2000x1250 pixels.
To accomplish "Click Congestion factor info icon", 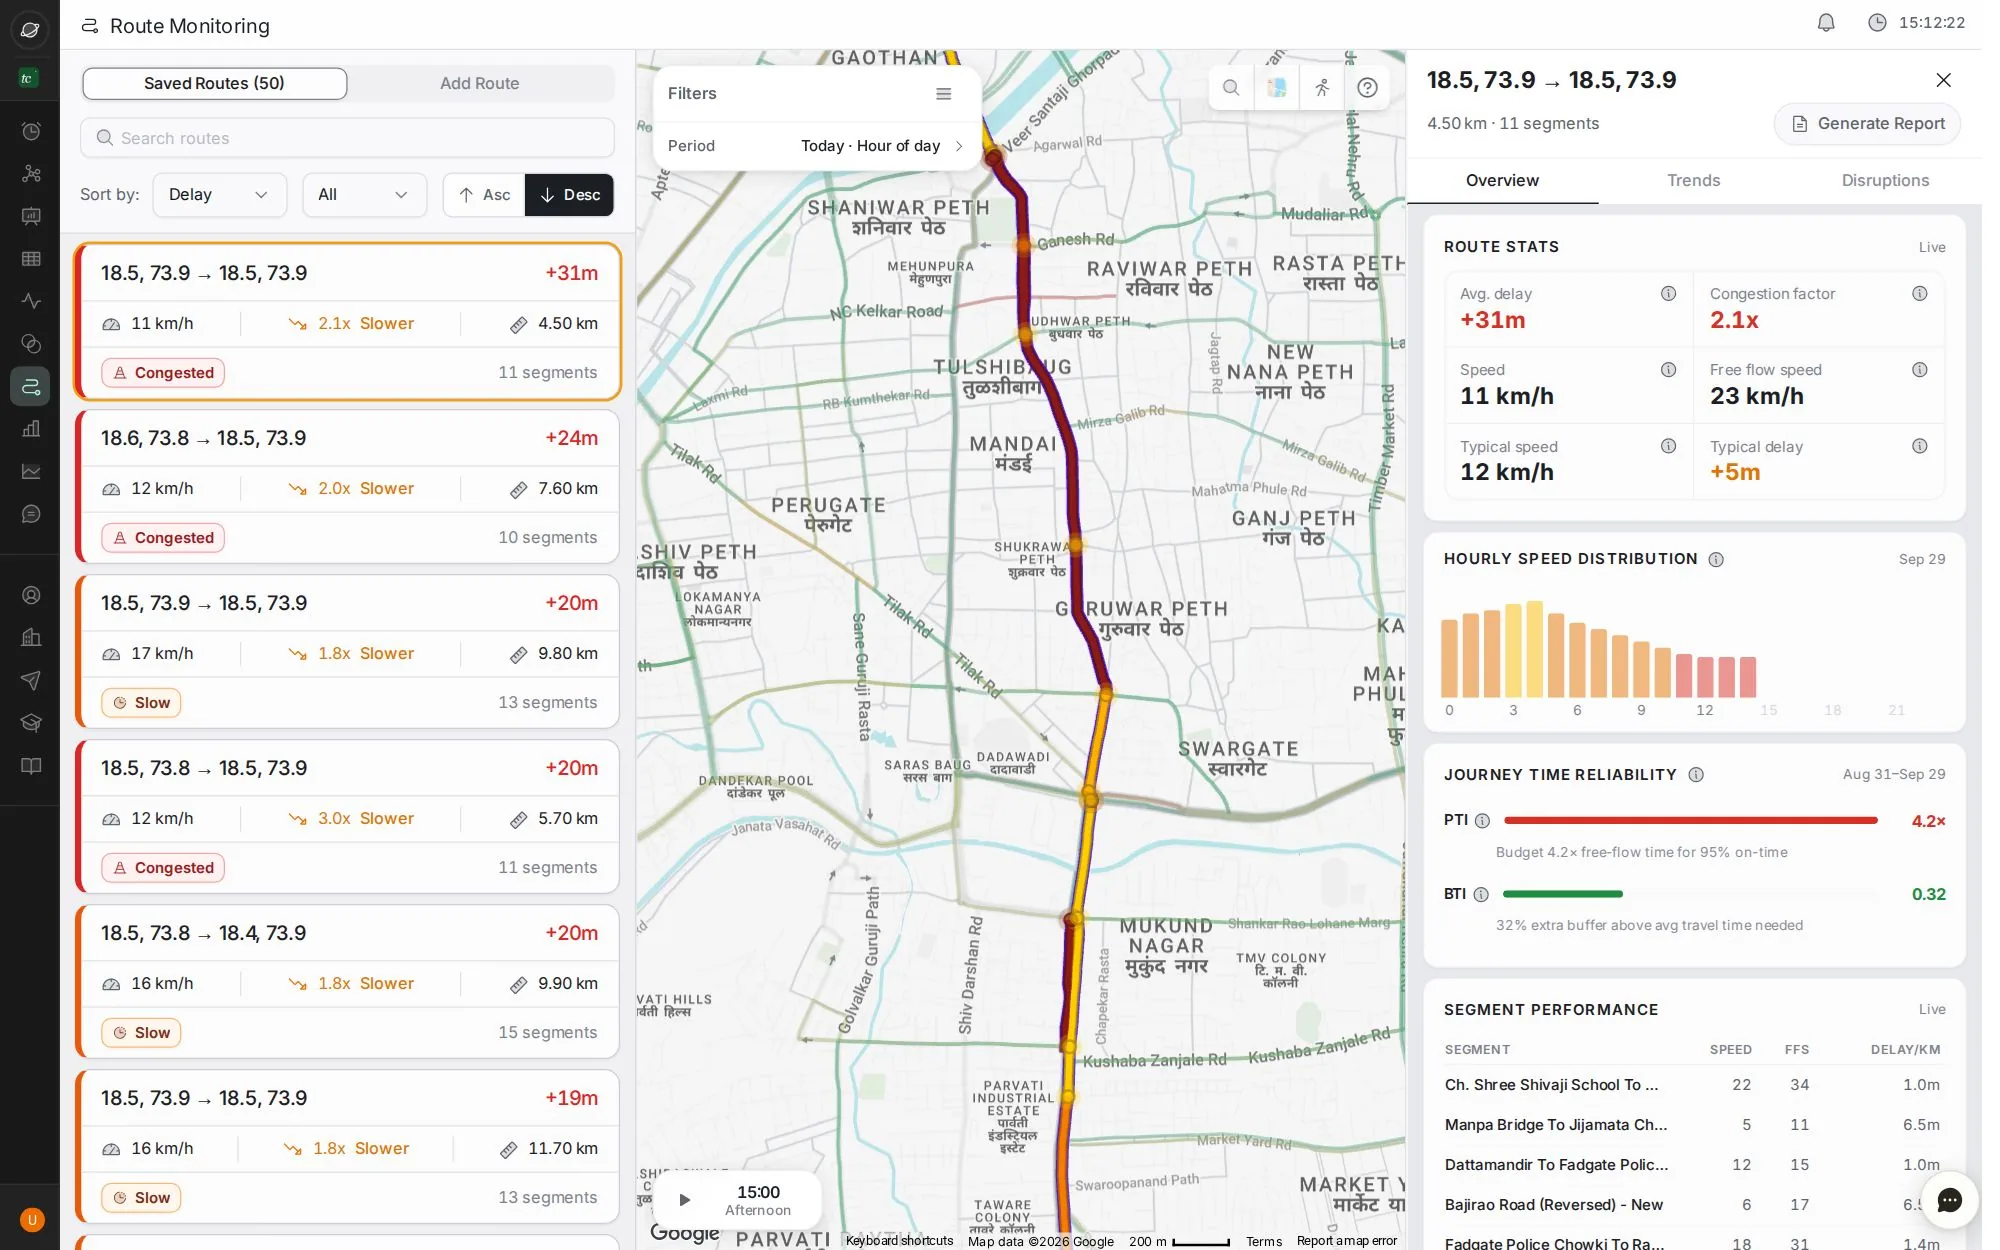I will point(1919,294).
